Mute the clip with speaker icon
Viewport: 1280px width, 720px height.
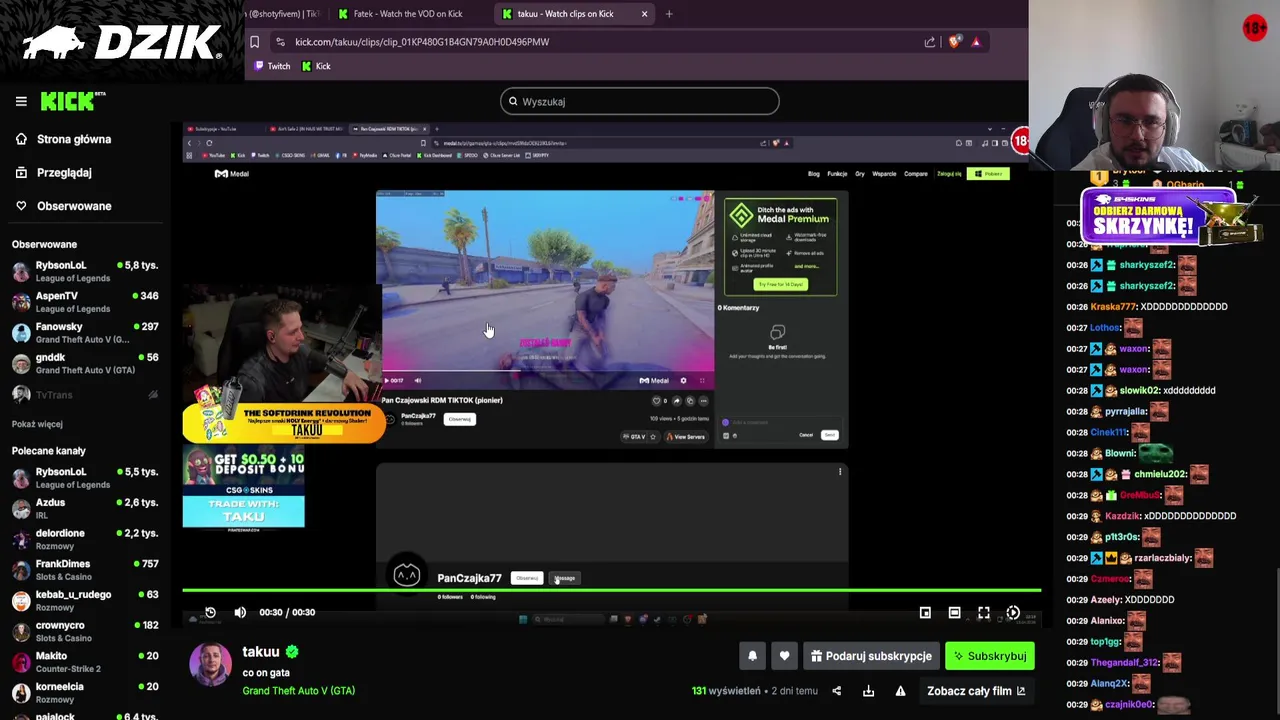click(x=240, y=612)
